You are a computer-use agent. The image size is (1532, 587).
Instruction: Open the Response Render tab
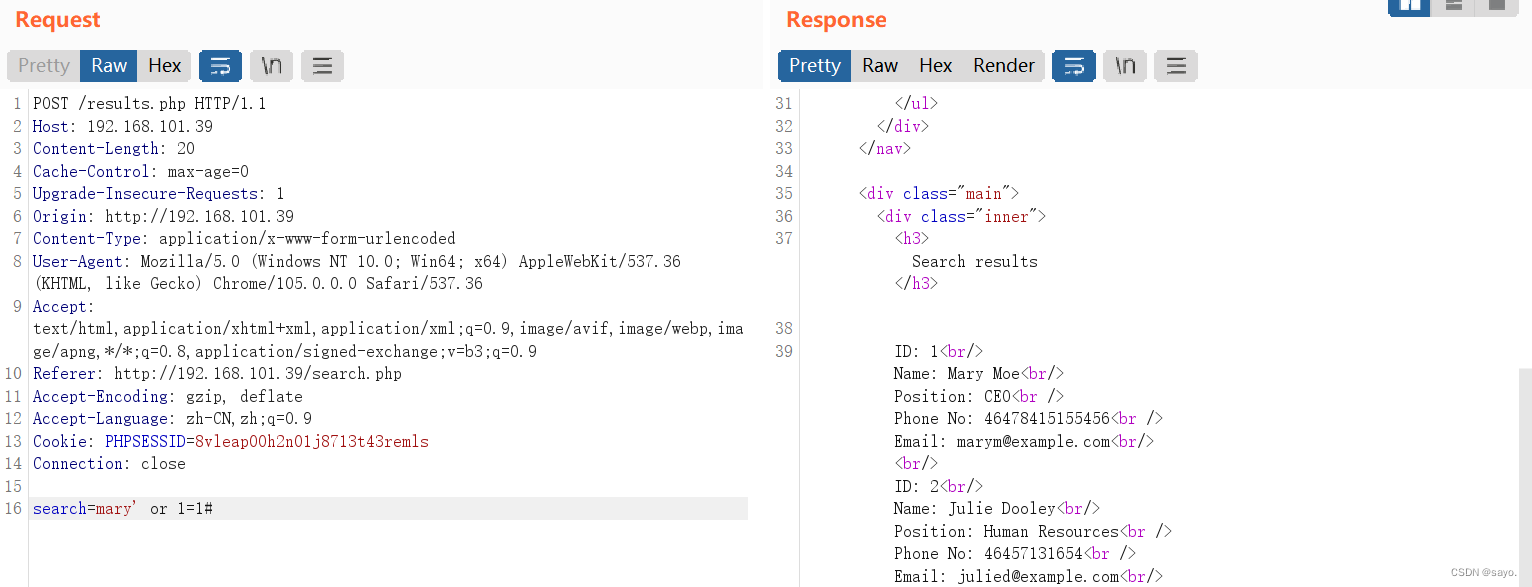(1003, 66)
